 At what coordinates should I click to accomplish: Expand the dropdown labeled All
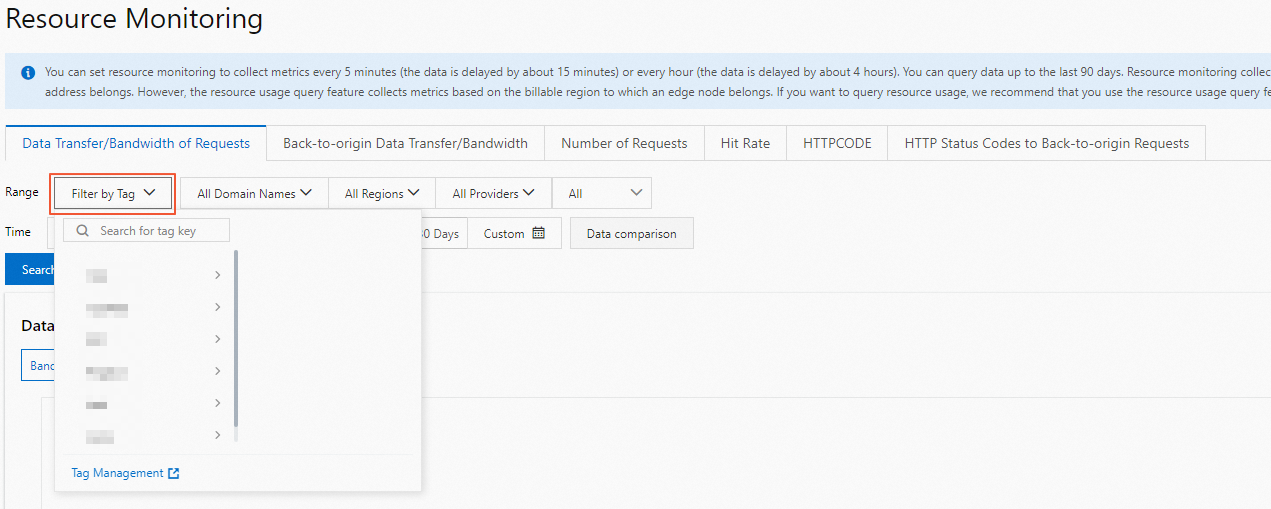point(602,193)
